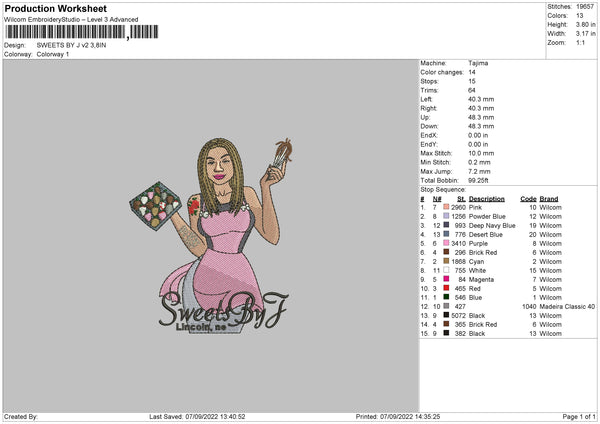Click the EndX value '0.00 in'
The image size is (600, 424).
pyautogui.click(x=478, y=135)
